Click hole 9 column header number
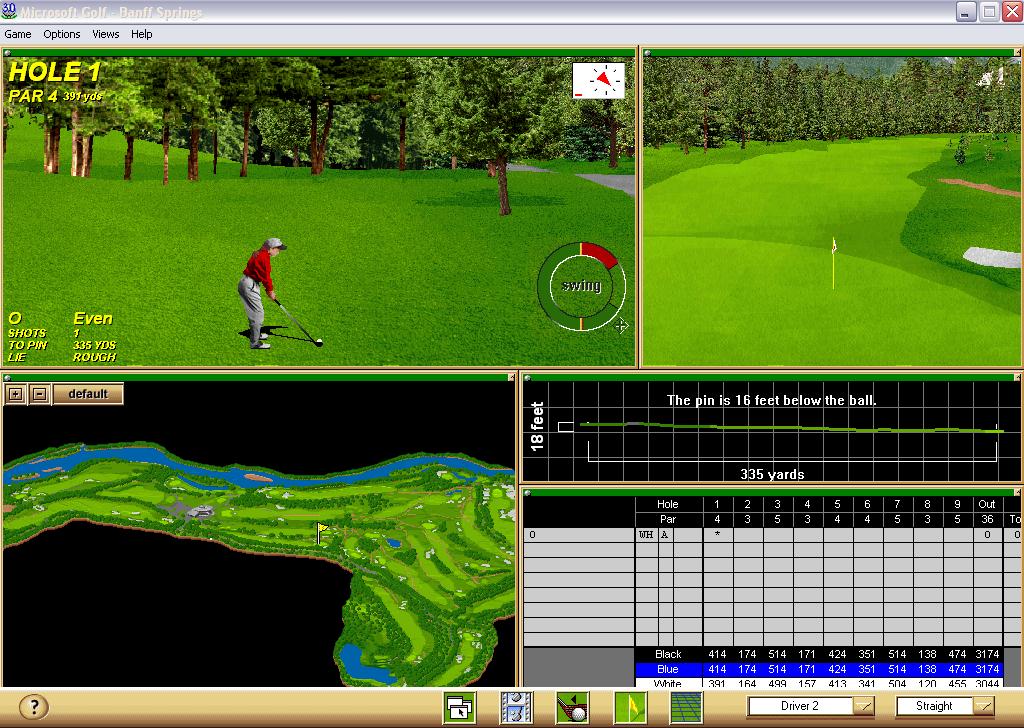Screen dimensions: 1024x728 pos(957,504)
